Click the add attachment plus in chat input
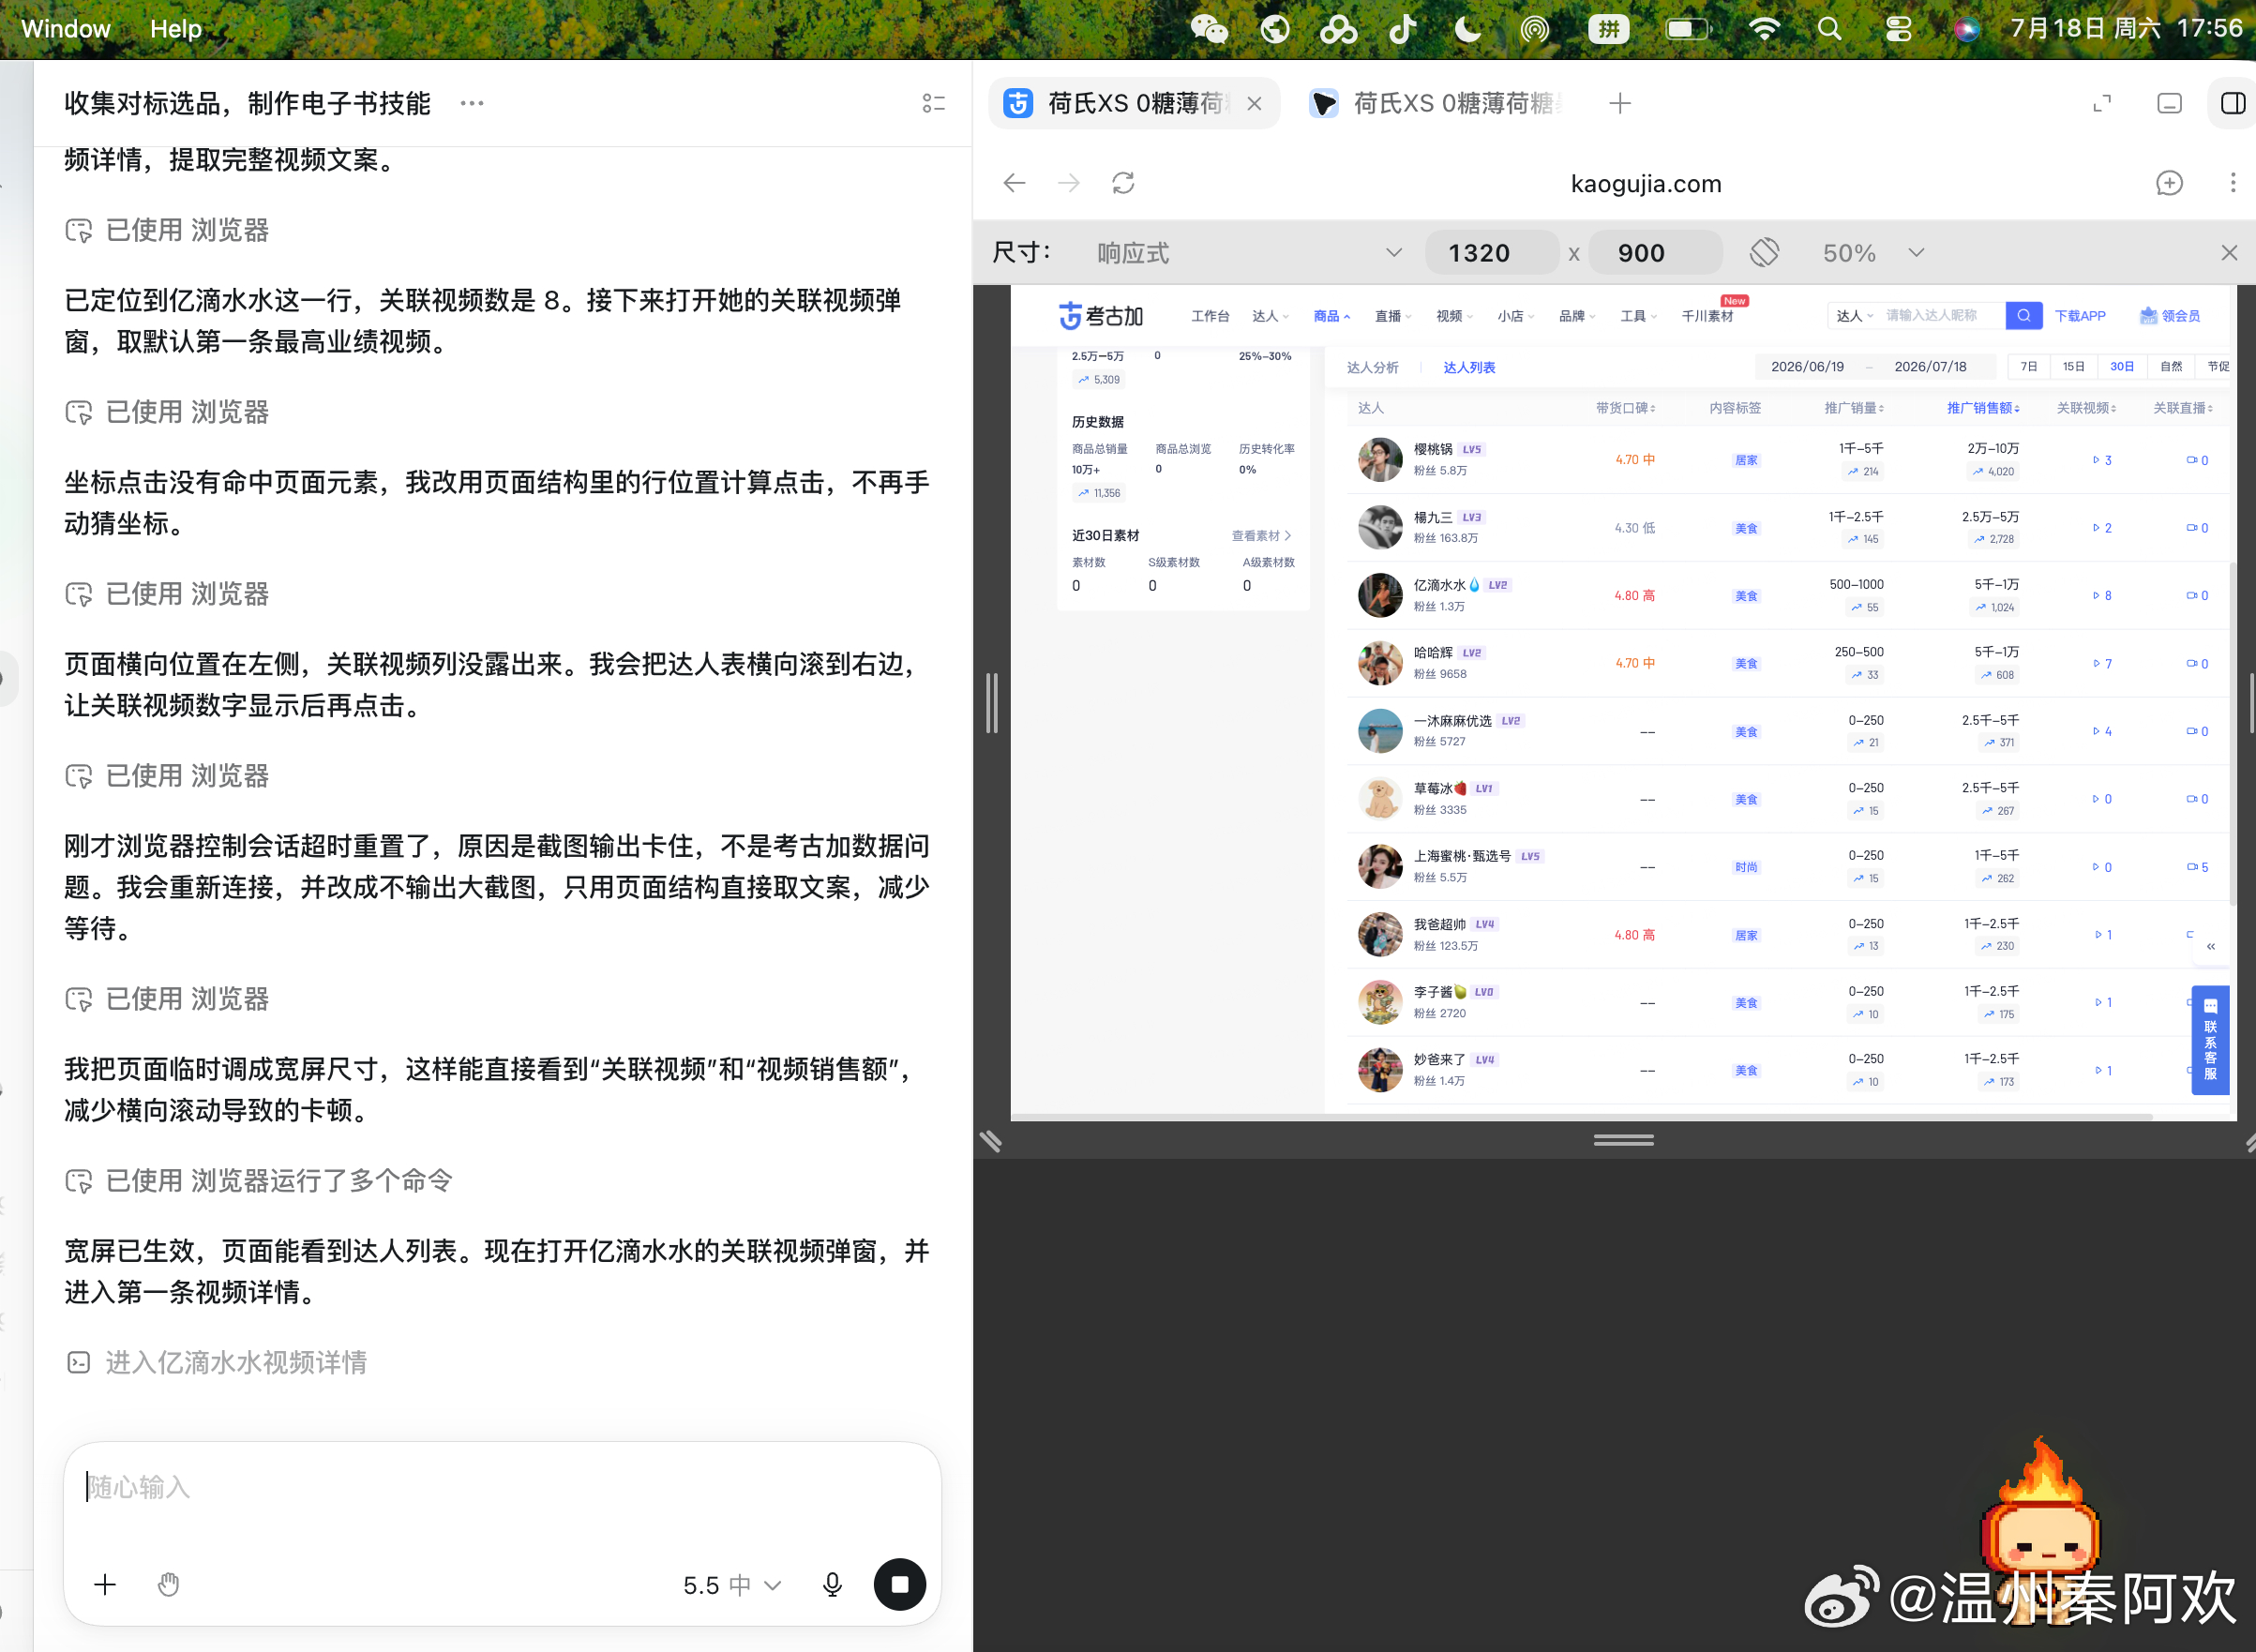The image size is (2256, 1652). coord(105,1584)
